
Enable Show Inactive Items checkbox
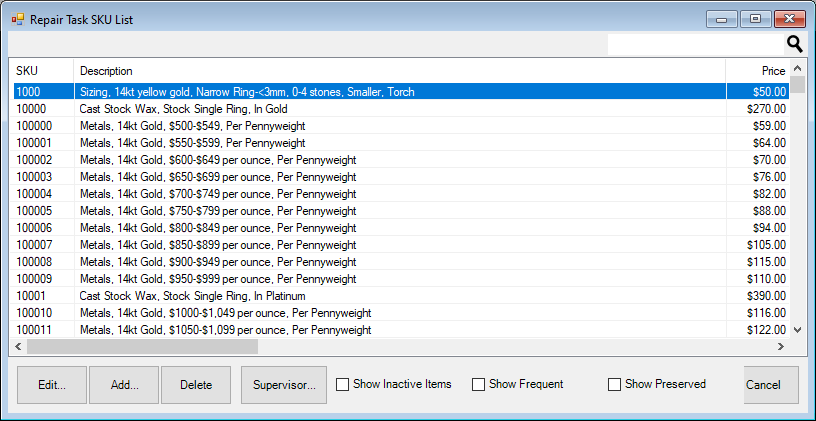(x=343, y=384)
